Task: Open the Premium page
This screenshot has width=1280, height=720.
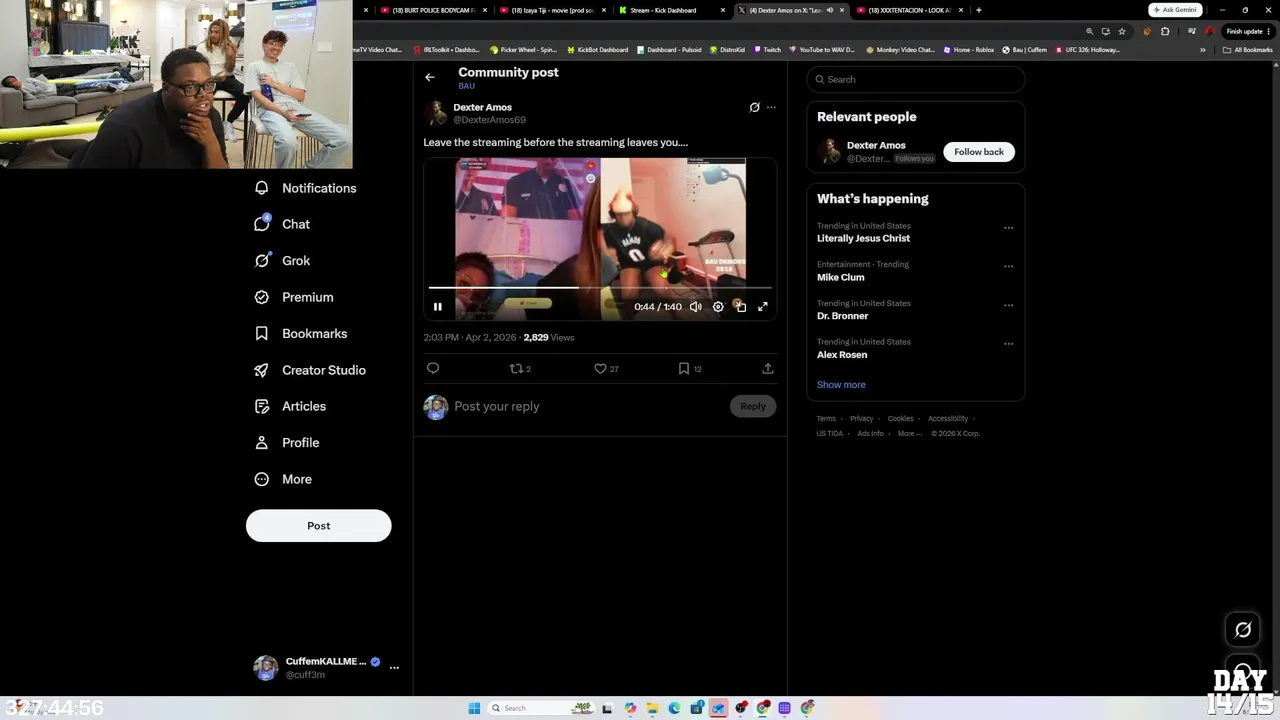Action: click(x=294, y=297)
